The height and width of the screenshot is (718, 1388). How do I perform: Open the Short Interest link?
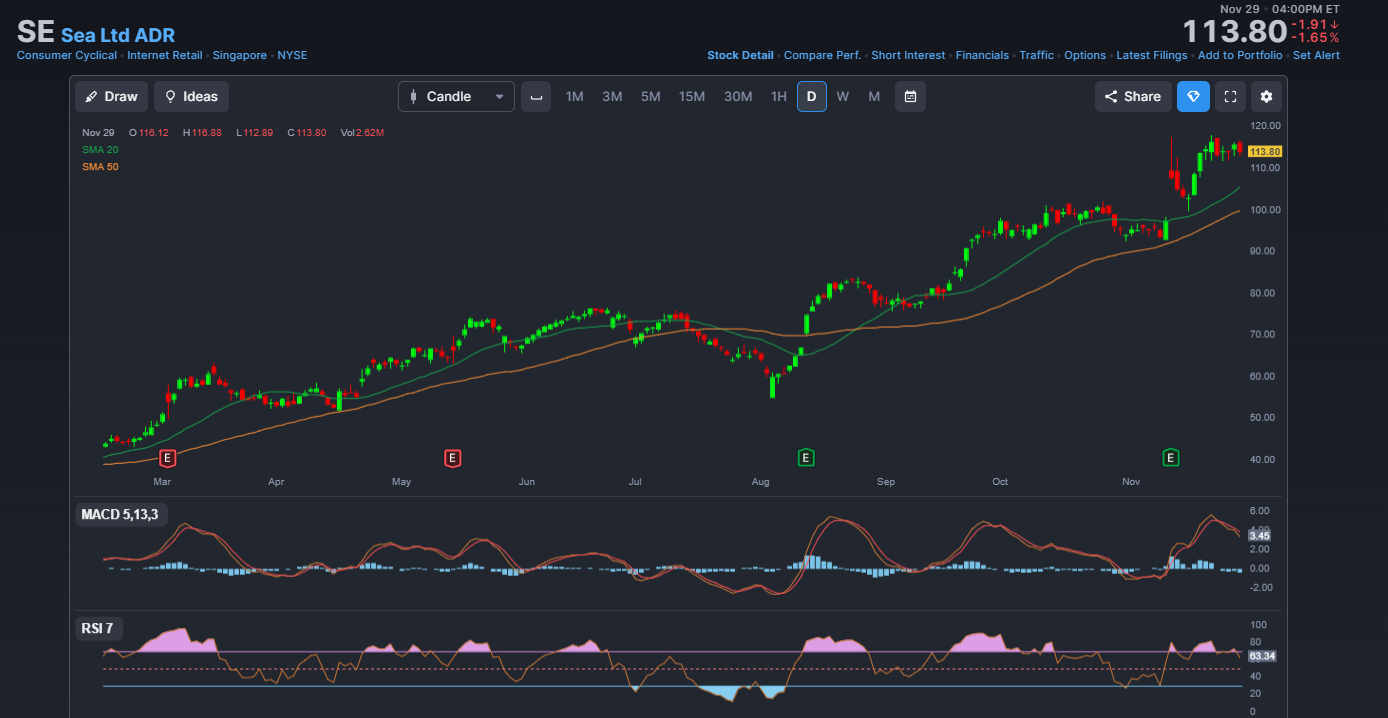(908, 55)
